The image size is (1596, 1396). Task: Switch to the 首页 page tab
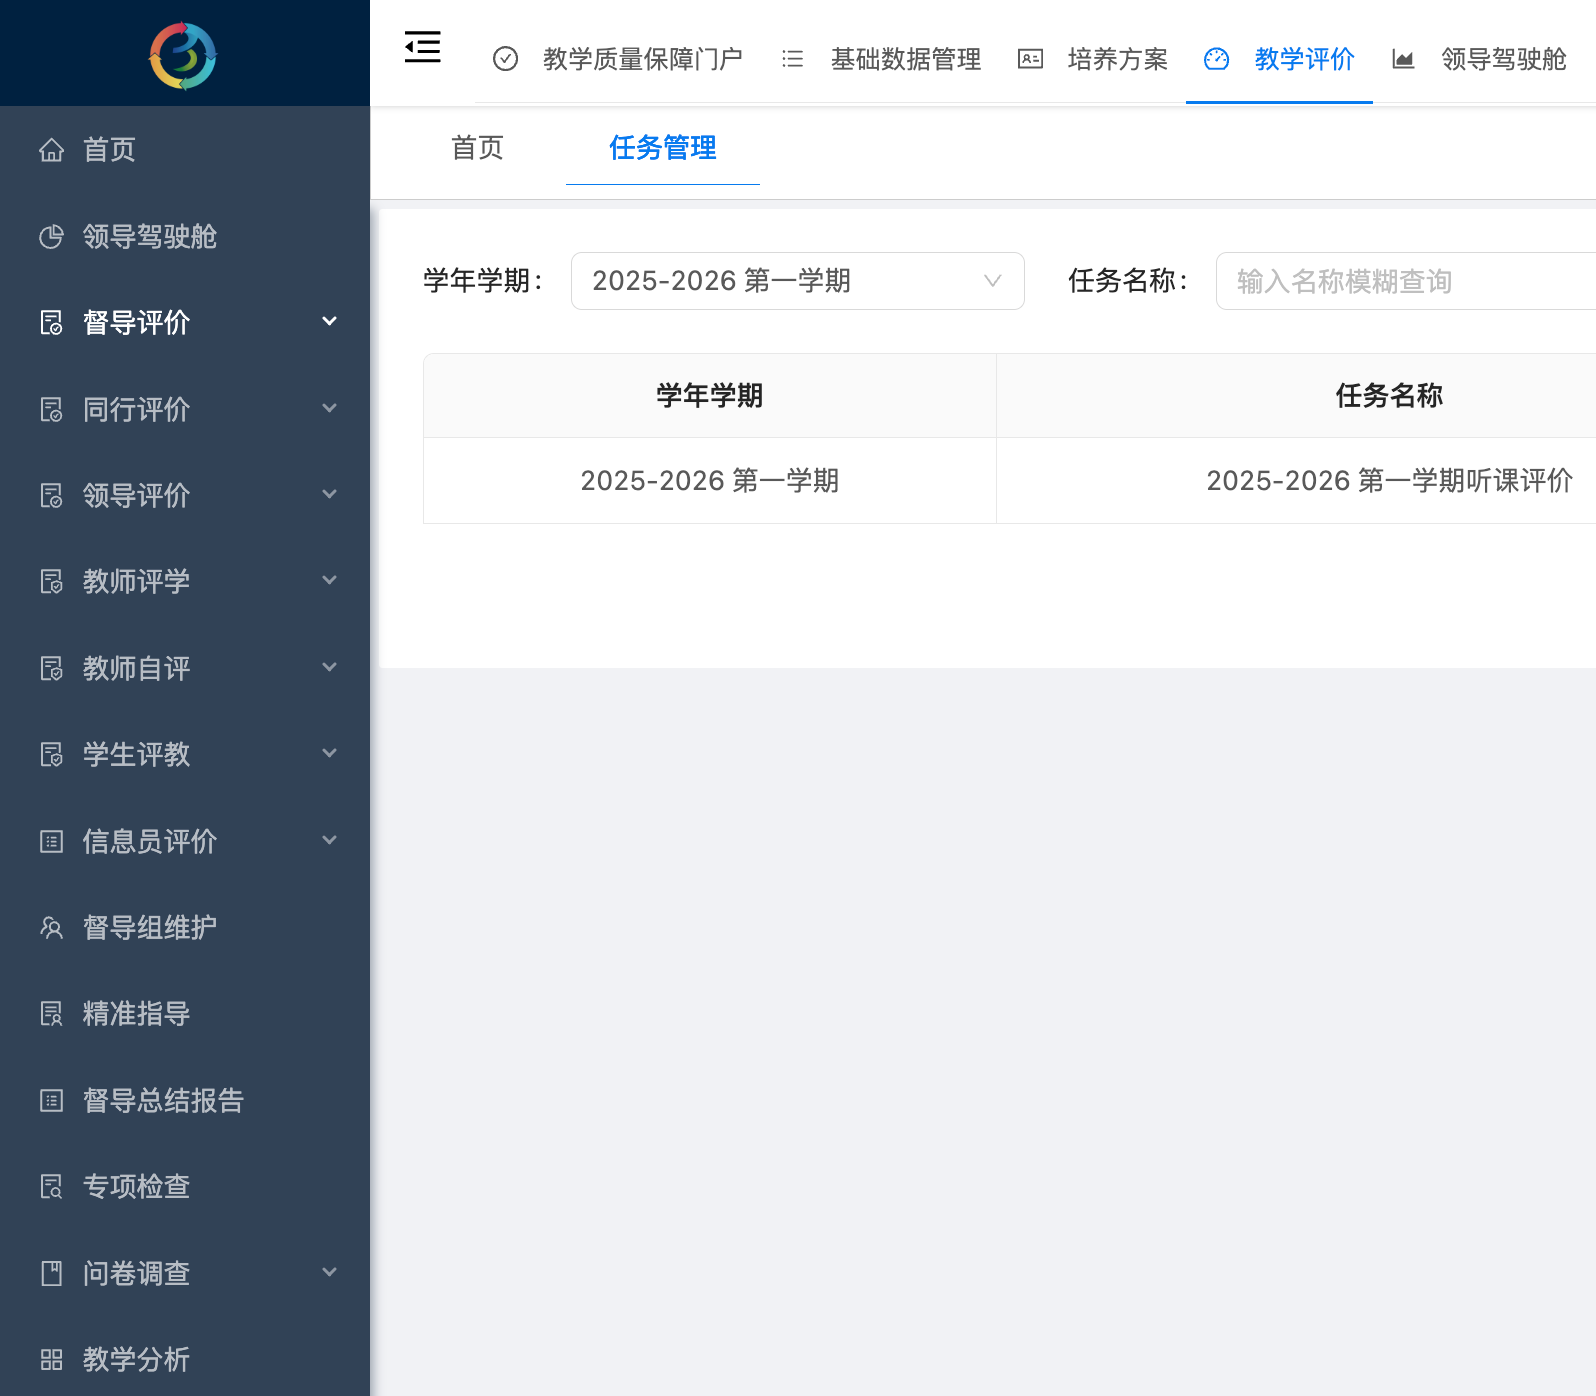point(477,148)
